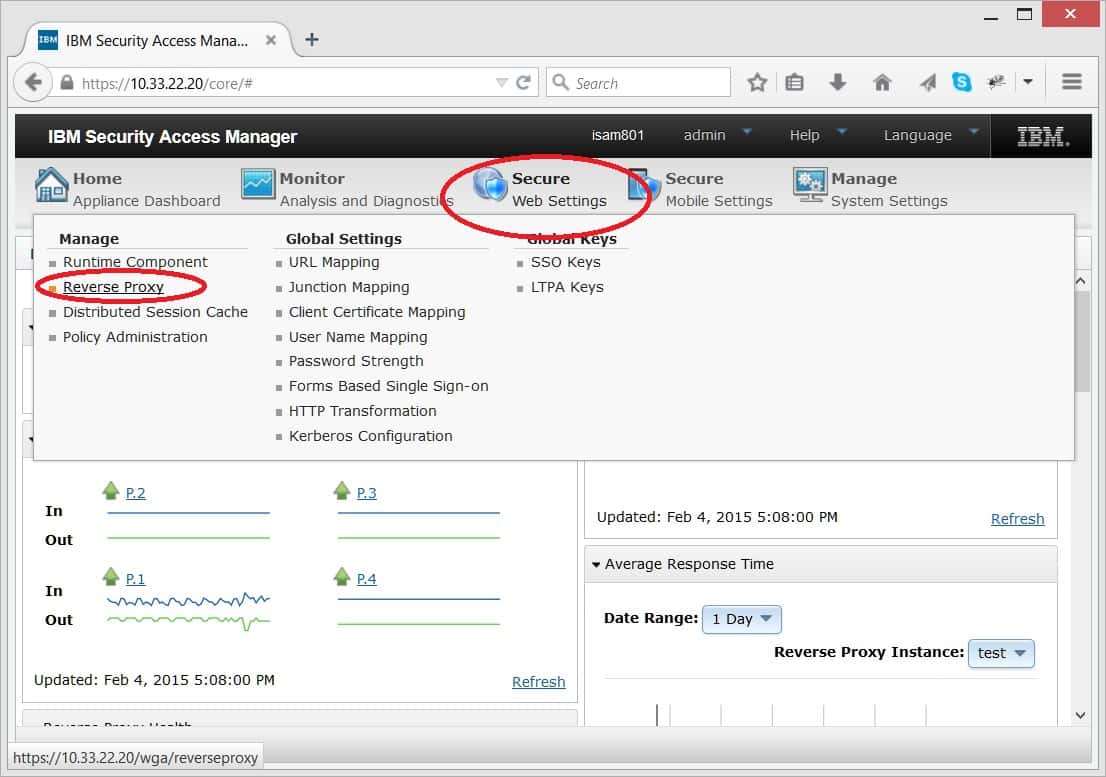Image resolution: width=1106 pixels, height=777 pixels.
Task: Open the Downloads arrow icon
Action: [x=838, y=81]
